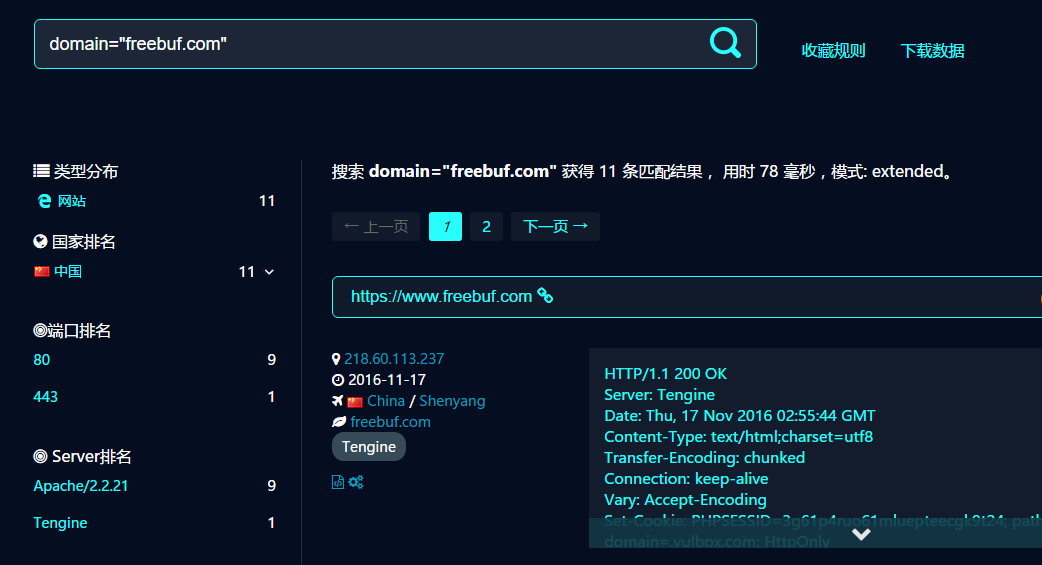Screen dimensions: 1042x565
Task: Click the search result summary text
Action: coord(643,171)
